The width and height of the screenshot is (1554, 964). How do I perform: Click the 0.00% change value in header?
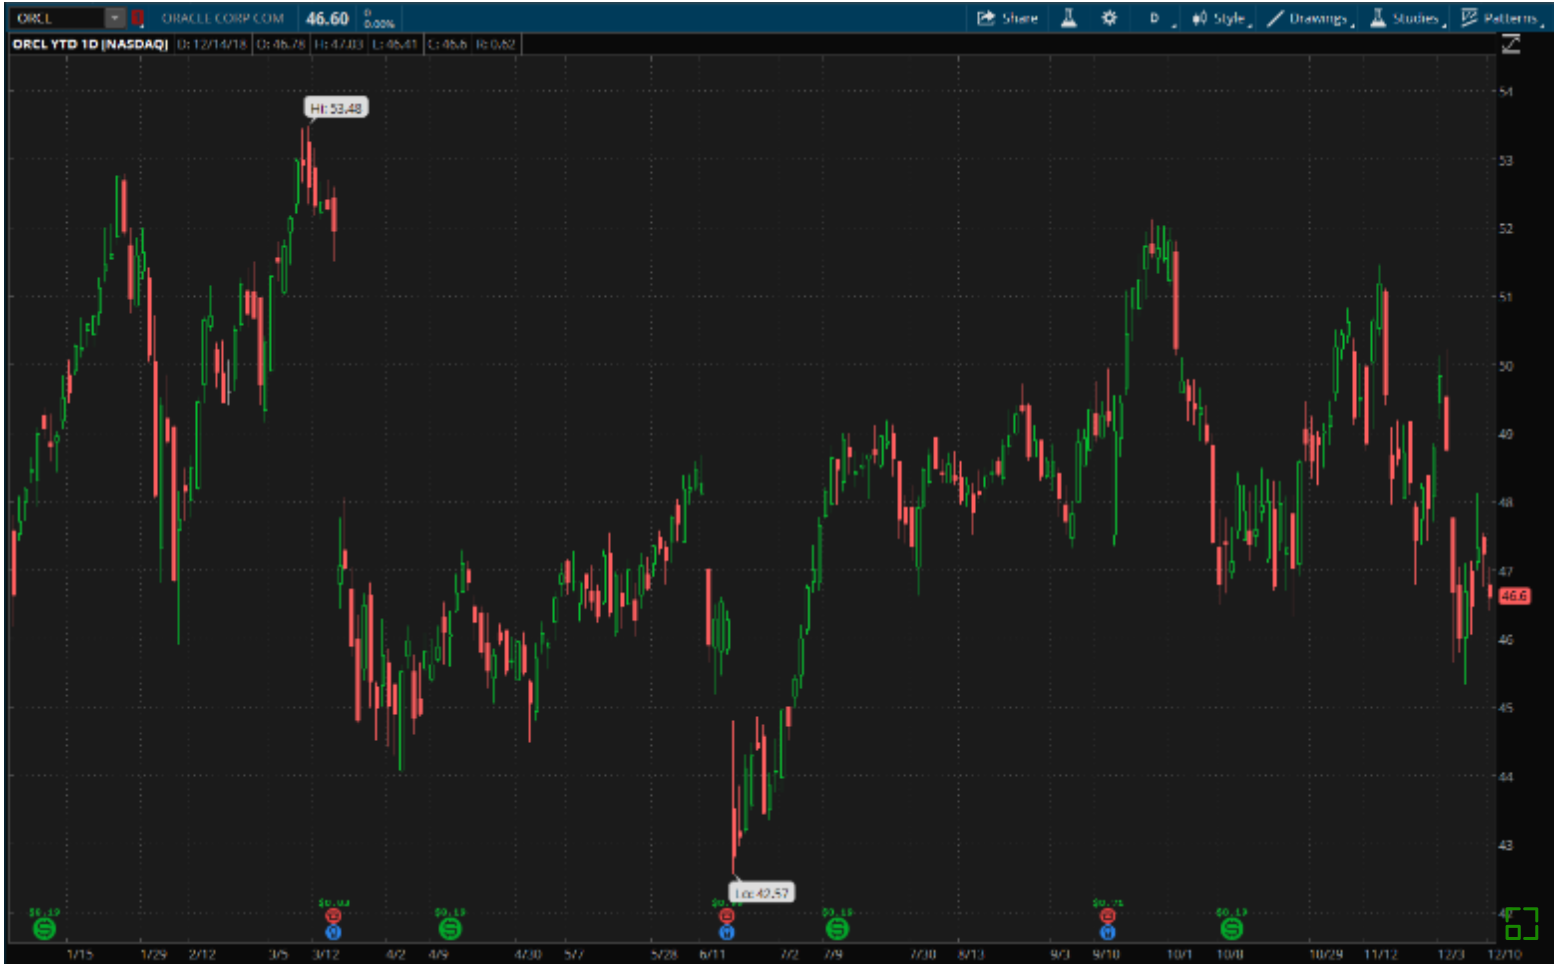coord(379,23)
